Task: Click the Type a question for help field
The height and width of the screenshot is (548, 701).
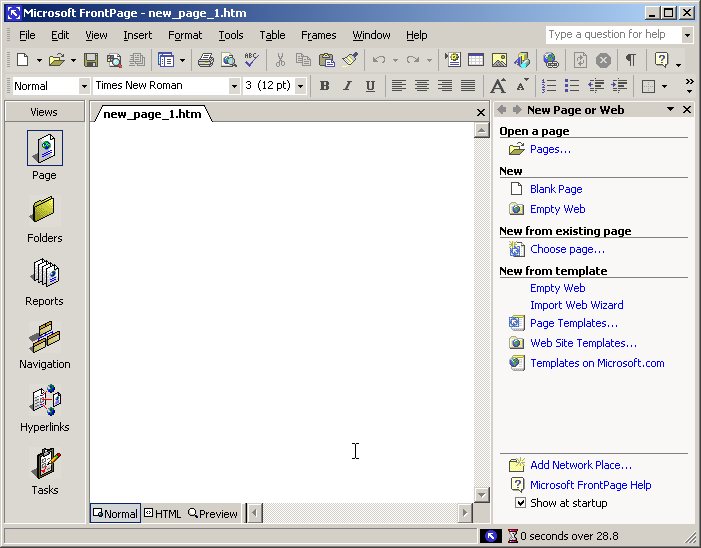Action: 612,34
